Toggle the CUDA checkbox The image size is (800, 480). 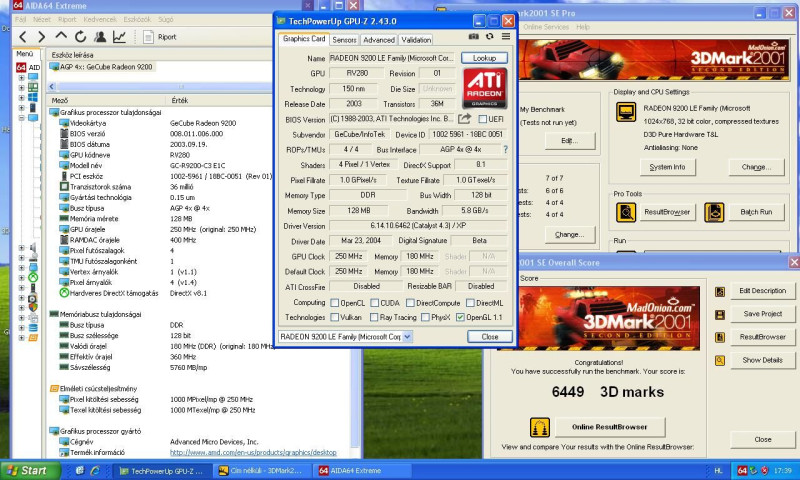coord(374,302)
